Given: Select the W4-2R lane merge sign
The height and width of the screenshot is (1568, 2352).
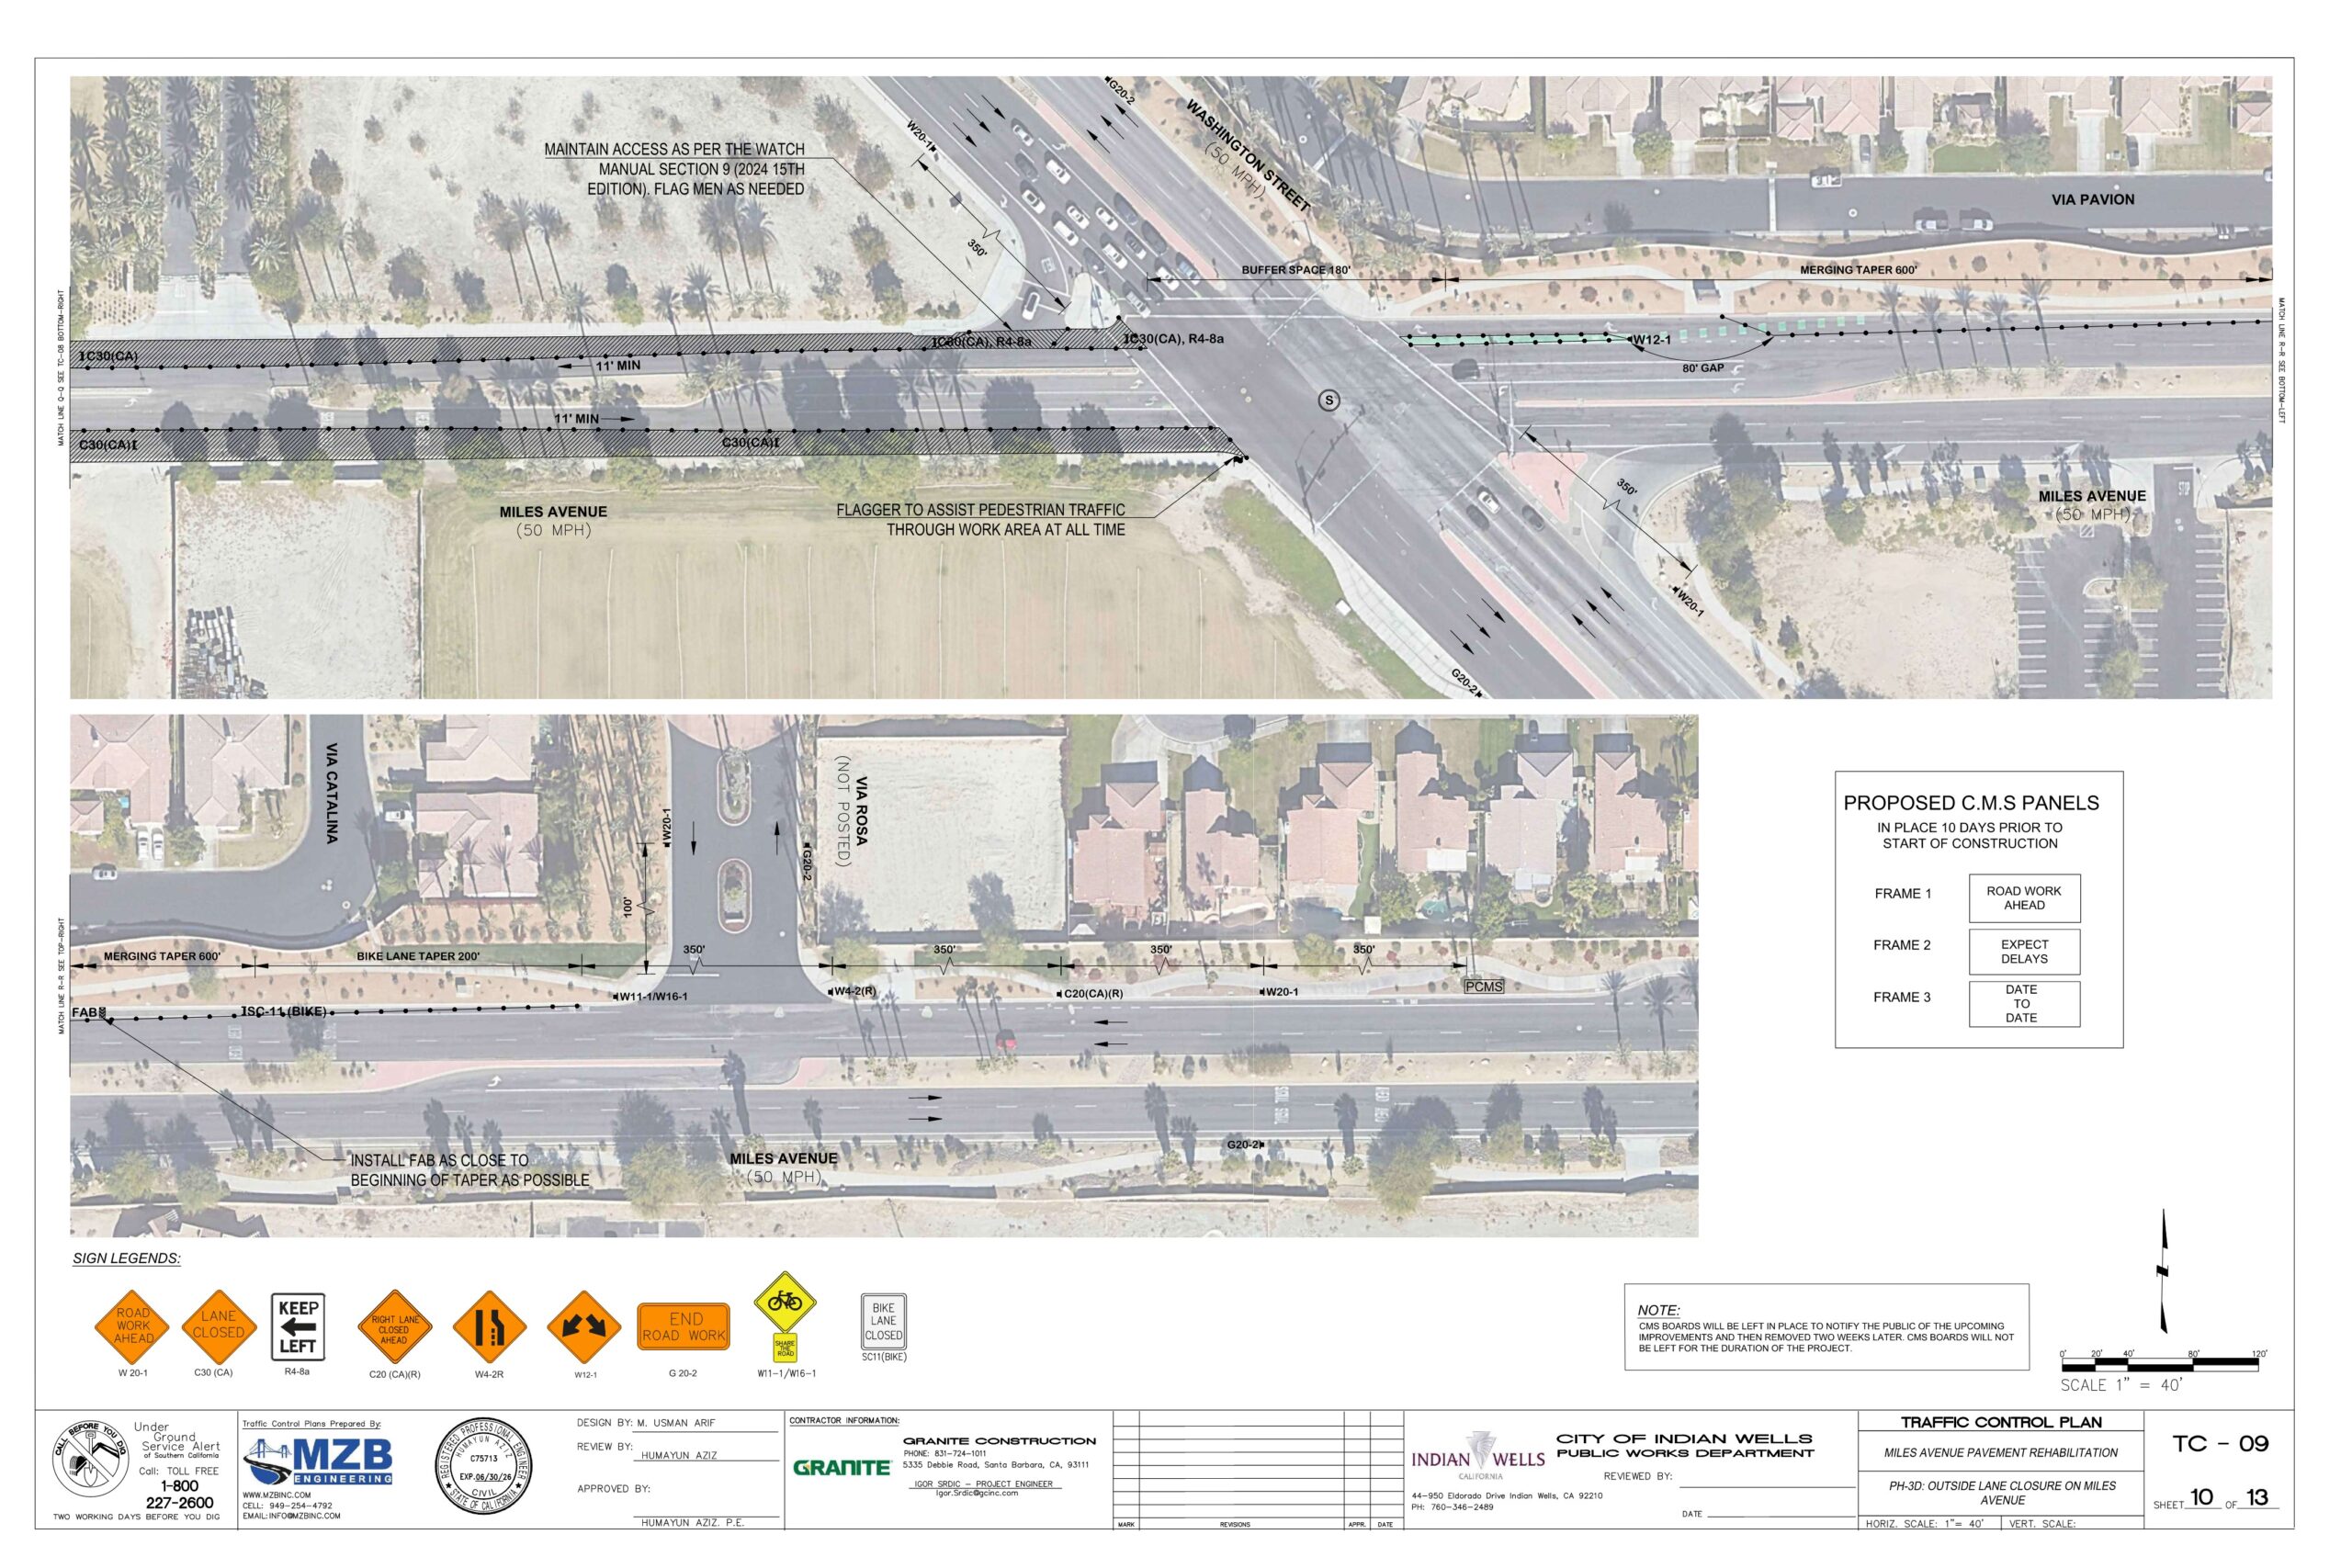Looking at the screenshot, I should (x=489, y=1327).
